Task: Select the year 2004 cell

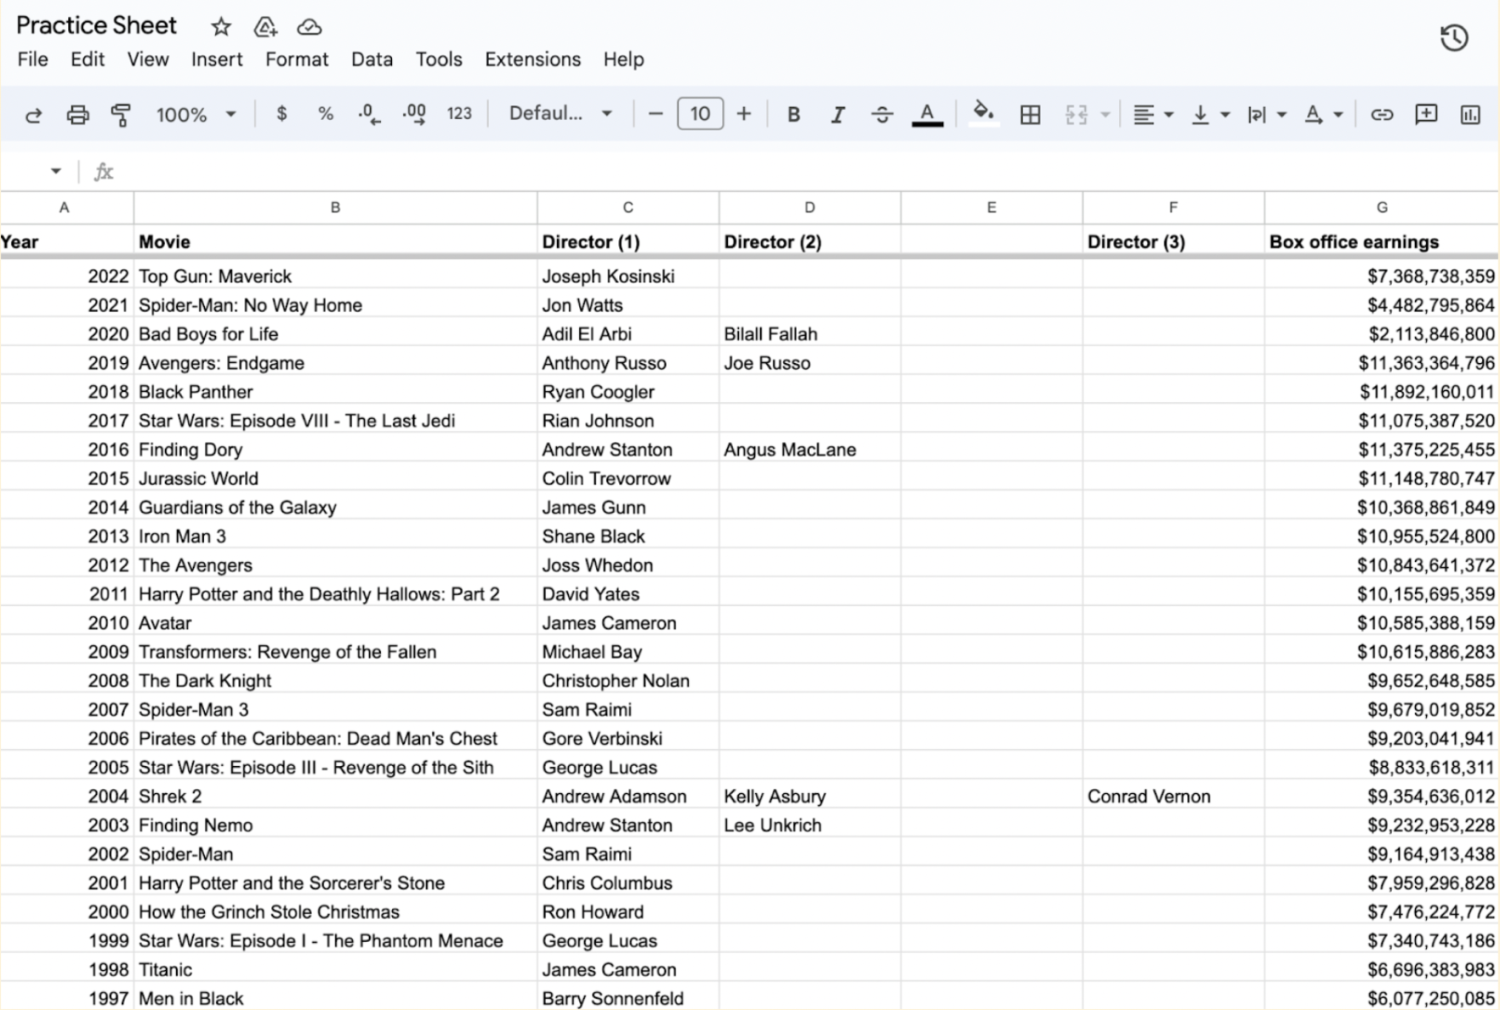Action: [66, 796]
